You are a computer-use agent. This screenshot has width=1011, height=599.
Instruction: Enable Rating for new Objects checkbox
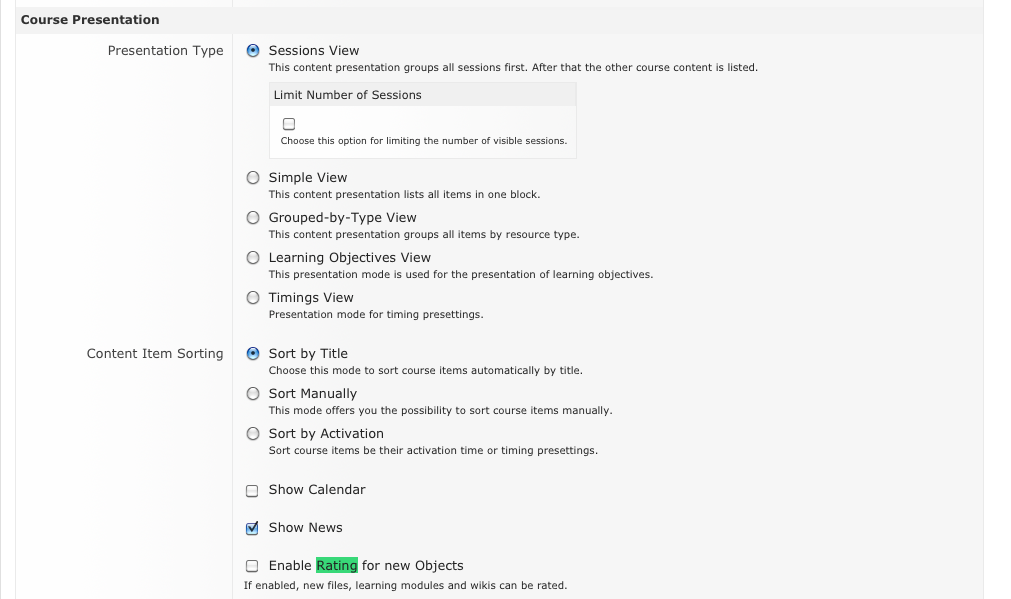pos(252,566)
